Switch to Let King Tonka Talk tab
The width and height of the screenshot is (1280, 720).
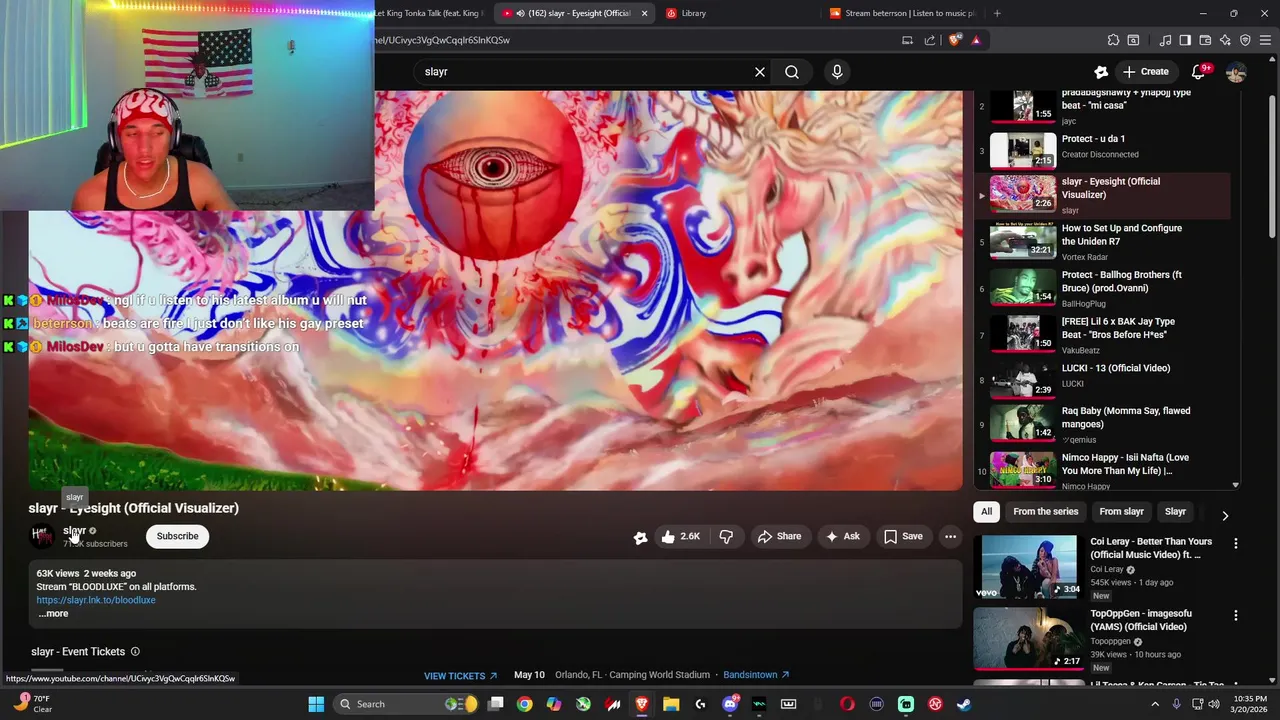431,13
